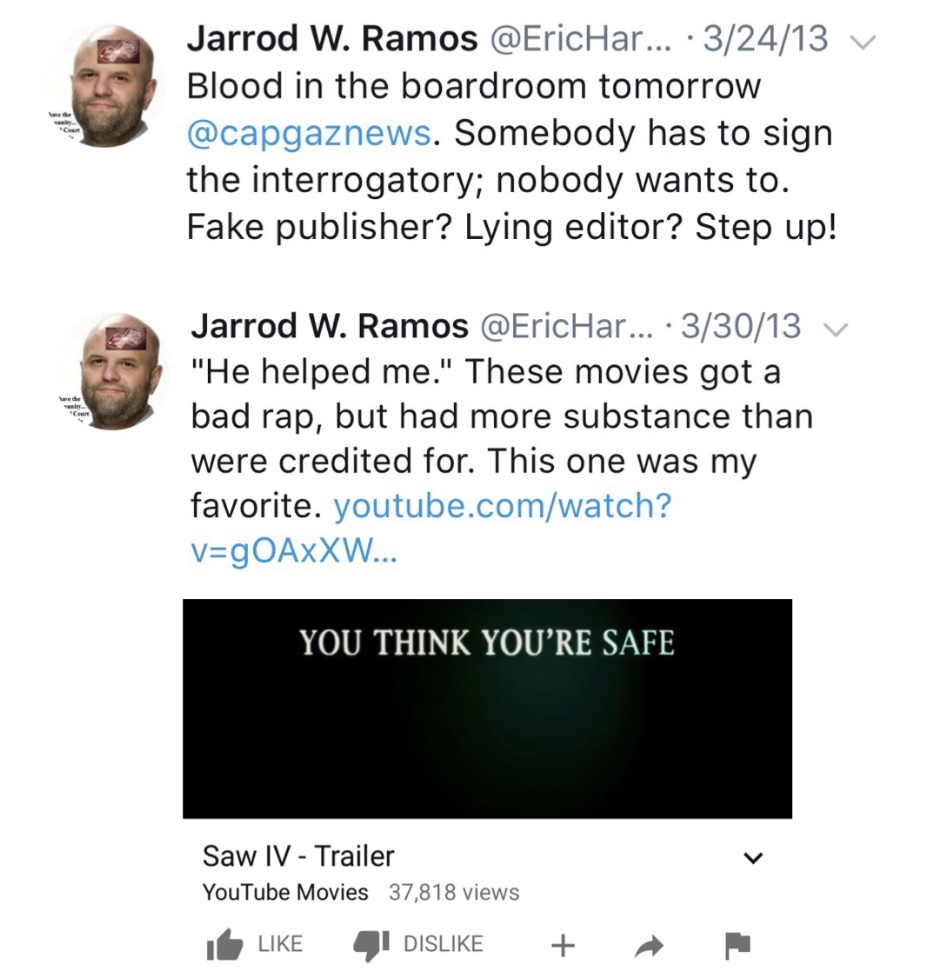
Task: Add video with the plus icon
Action: click(563, 944)
